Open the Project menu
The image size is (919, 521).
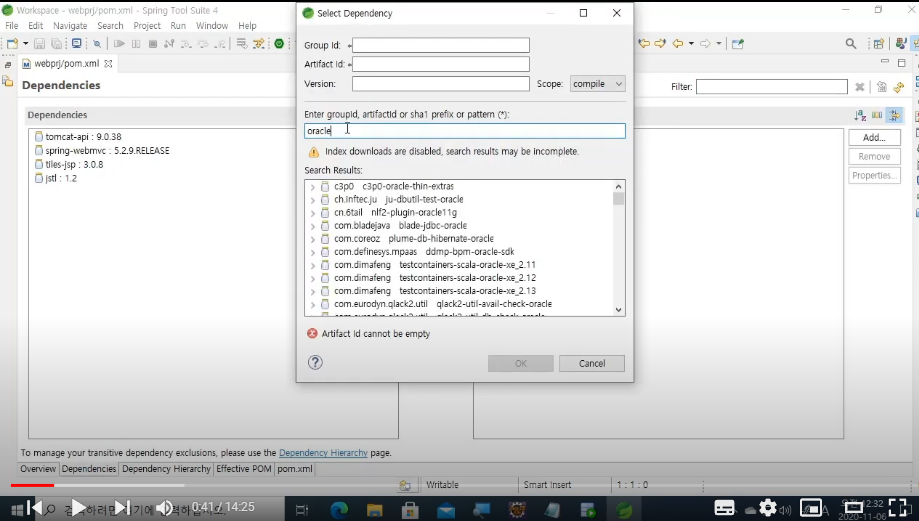pos(147,26)
